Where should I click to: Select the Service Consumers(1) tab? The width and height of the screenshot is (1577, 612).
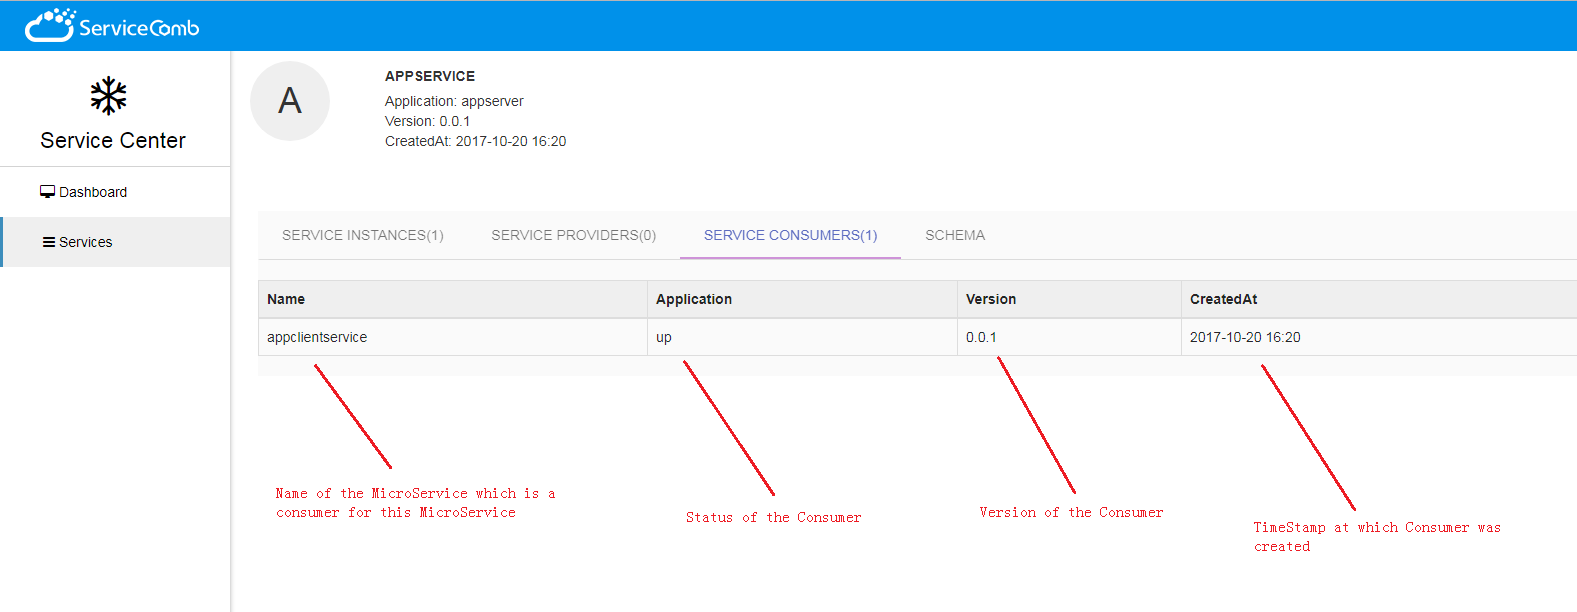point(790,235)
